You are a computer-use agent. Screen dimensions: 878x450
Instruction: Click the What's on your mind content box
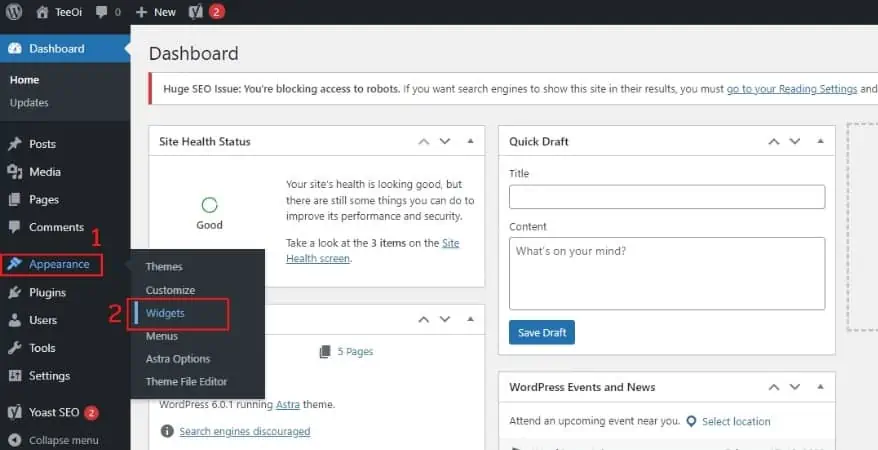pyautogui.click(x=667, y=274)
